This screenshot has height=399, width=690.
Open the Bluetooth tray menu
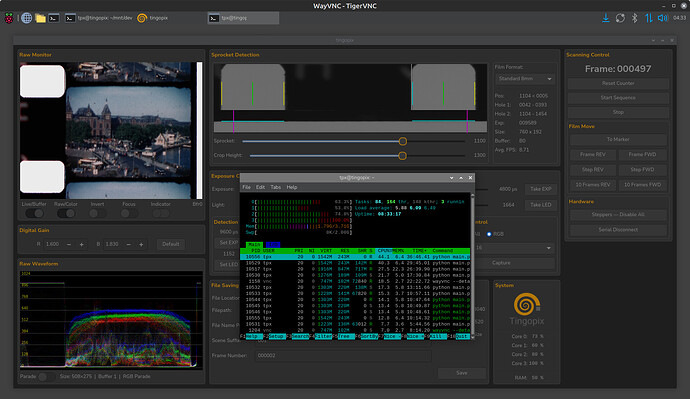635,18
